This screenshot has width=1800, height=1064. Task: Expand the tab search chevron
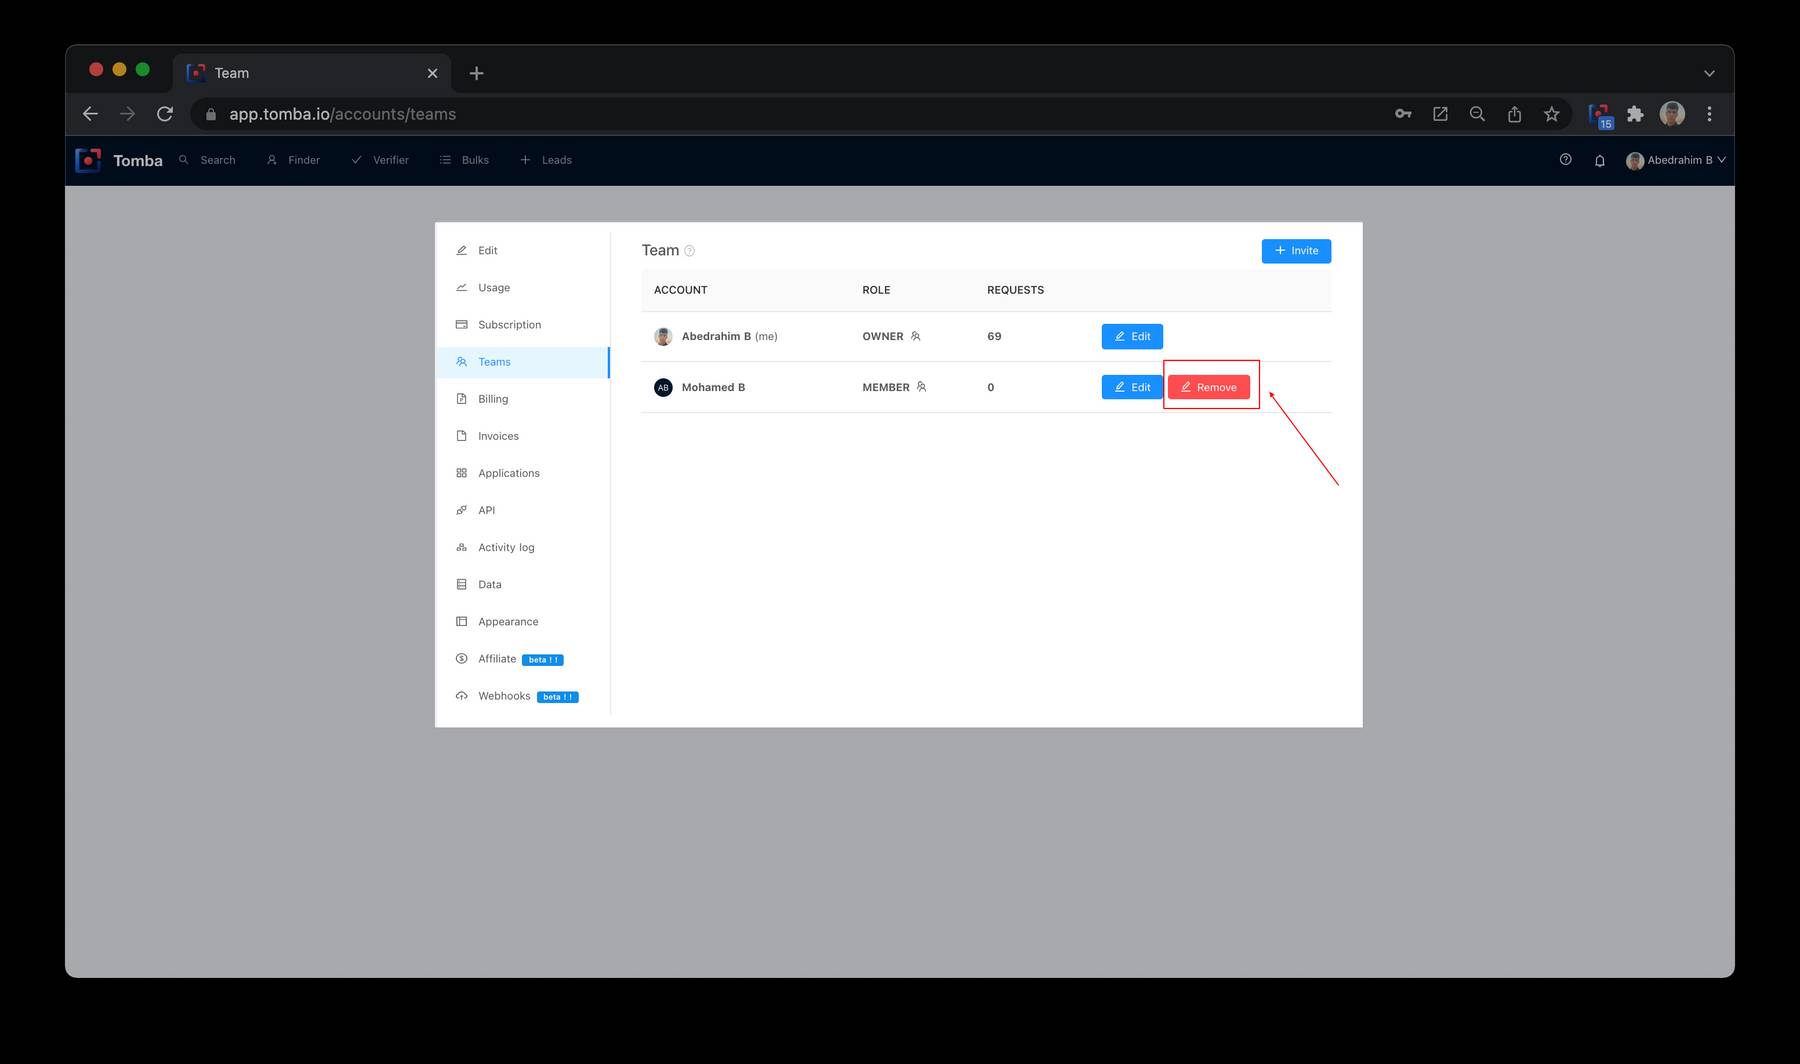(x=1709, y=73)
